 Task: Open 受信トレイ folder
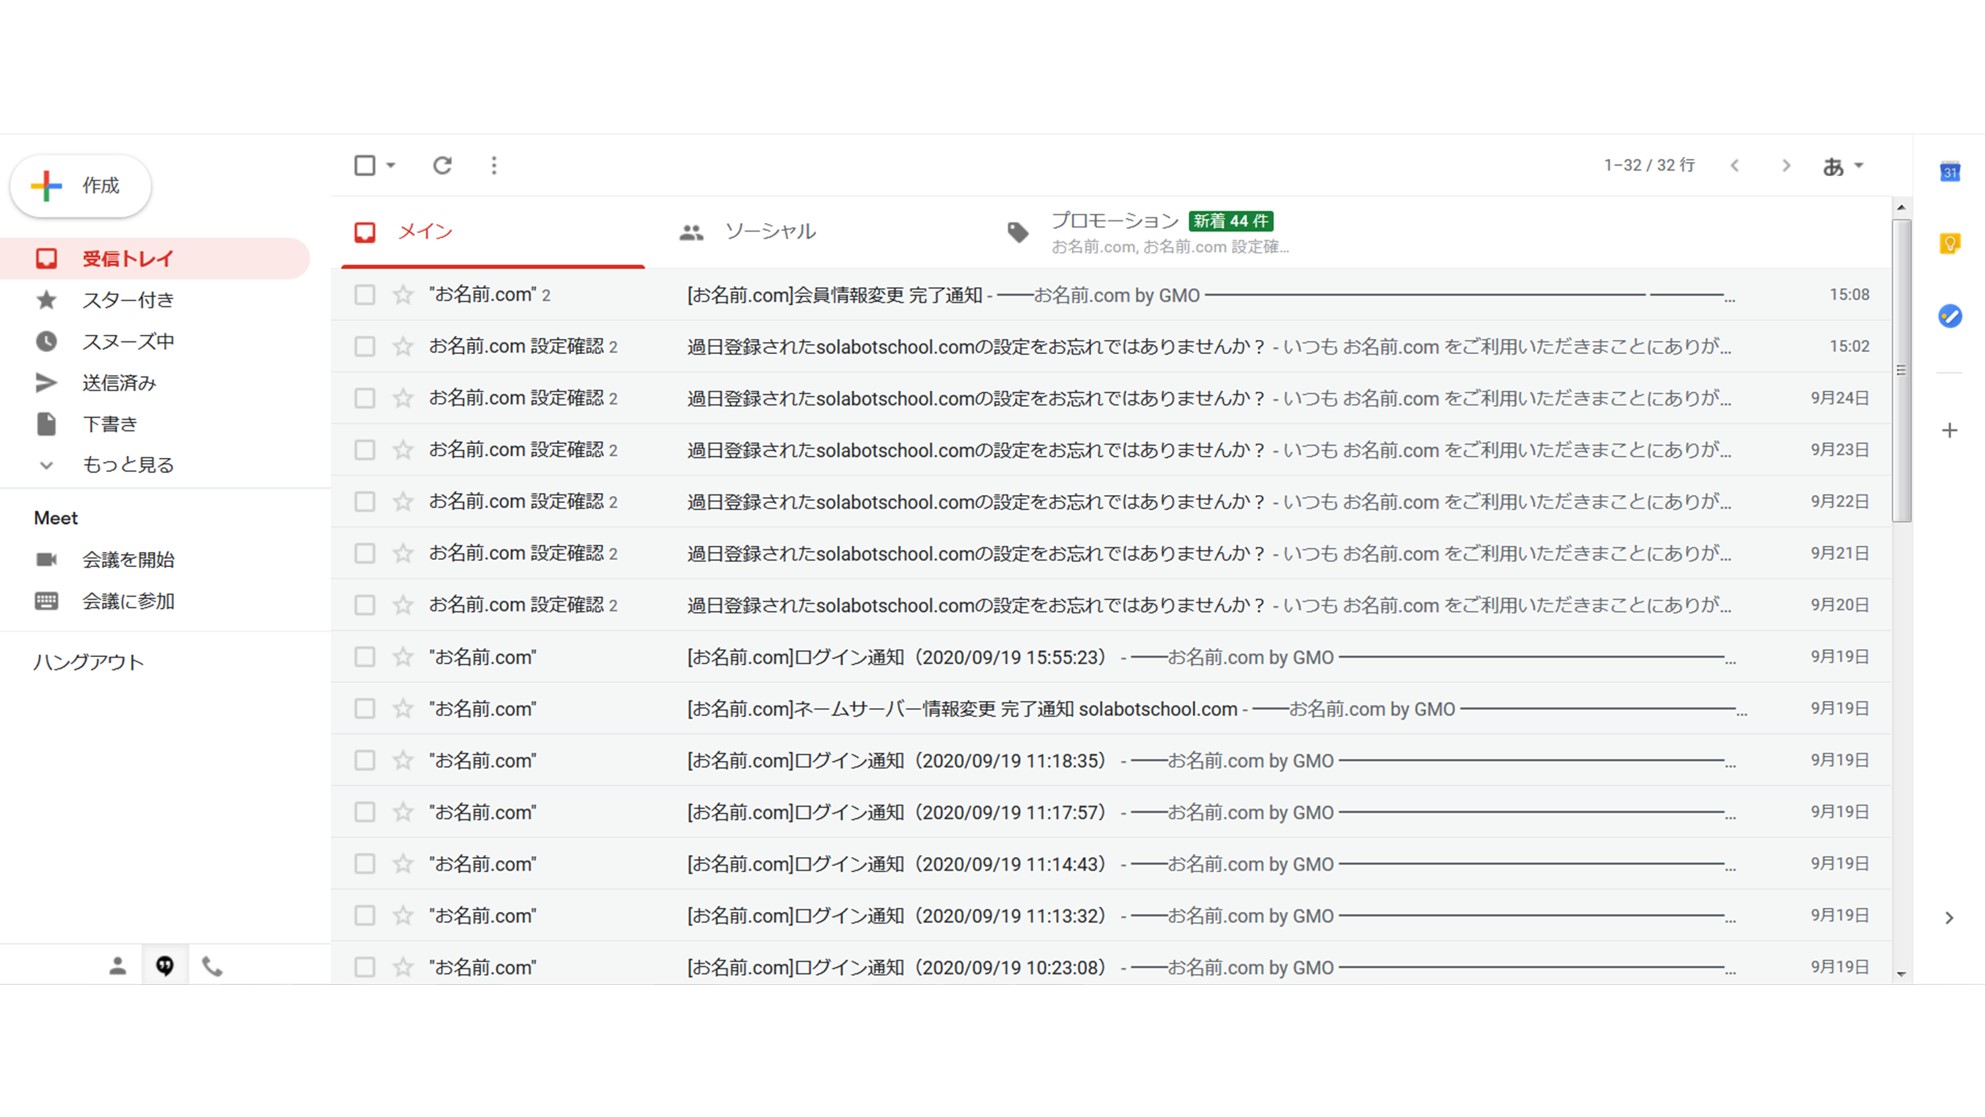(x=155, y=259)
